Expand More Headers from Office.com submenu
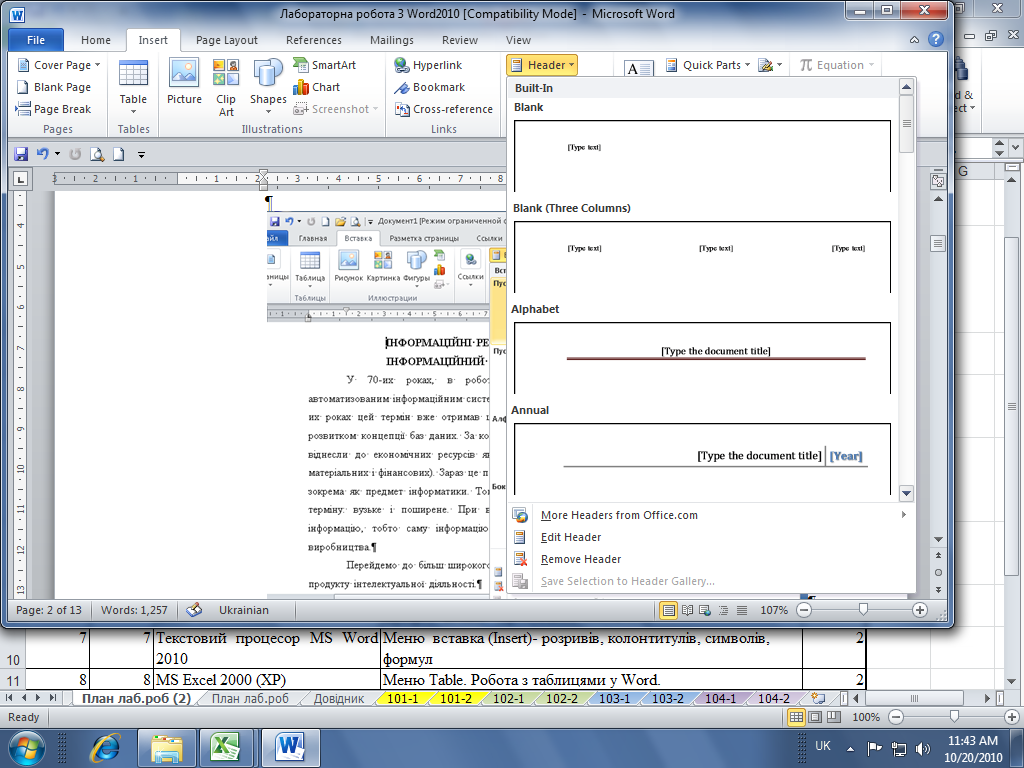 (904, 515)
